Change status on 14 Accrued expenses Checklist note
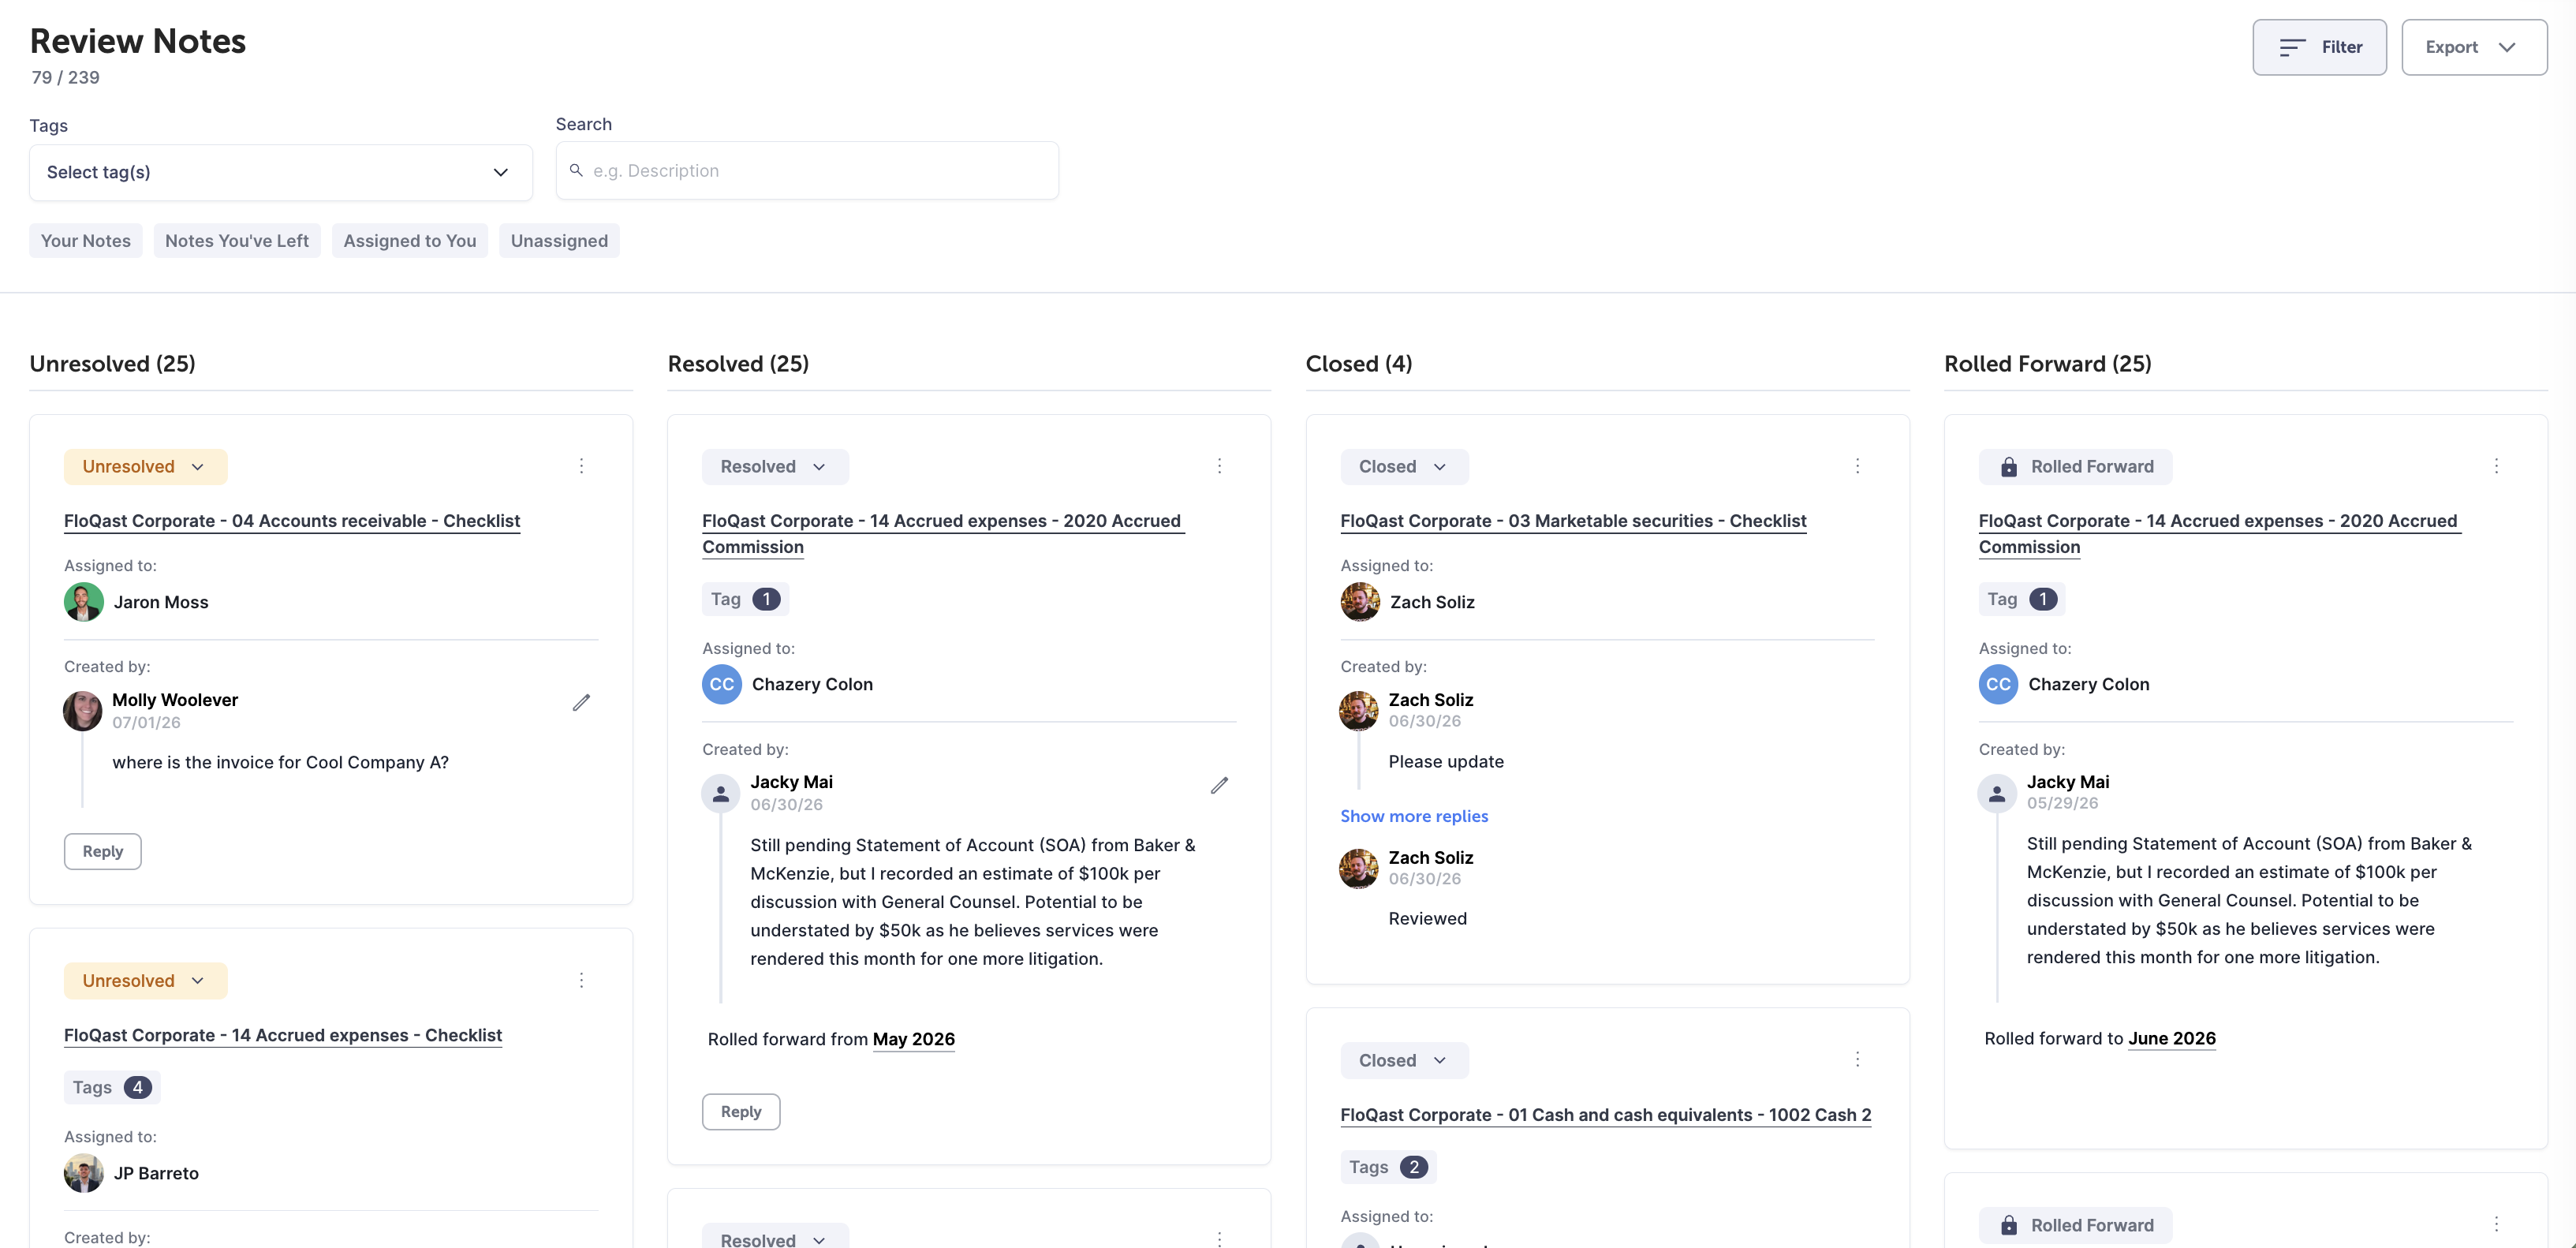The height and width of the screenshot is (1248, 2576). [145, 980]
